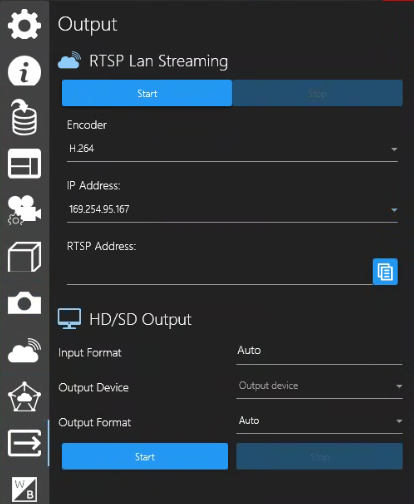Start the HD/SD Output
414x504 pixels.
[145, 456]
